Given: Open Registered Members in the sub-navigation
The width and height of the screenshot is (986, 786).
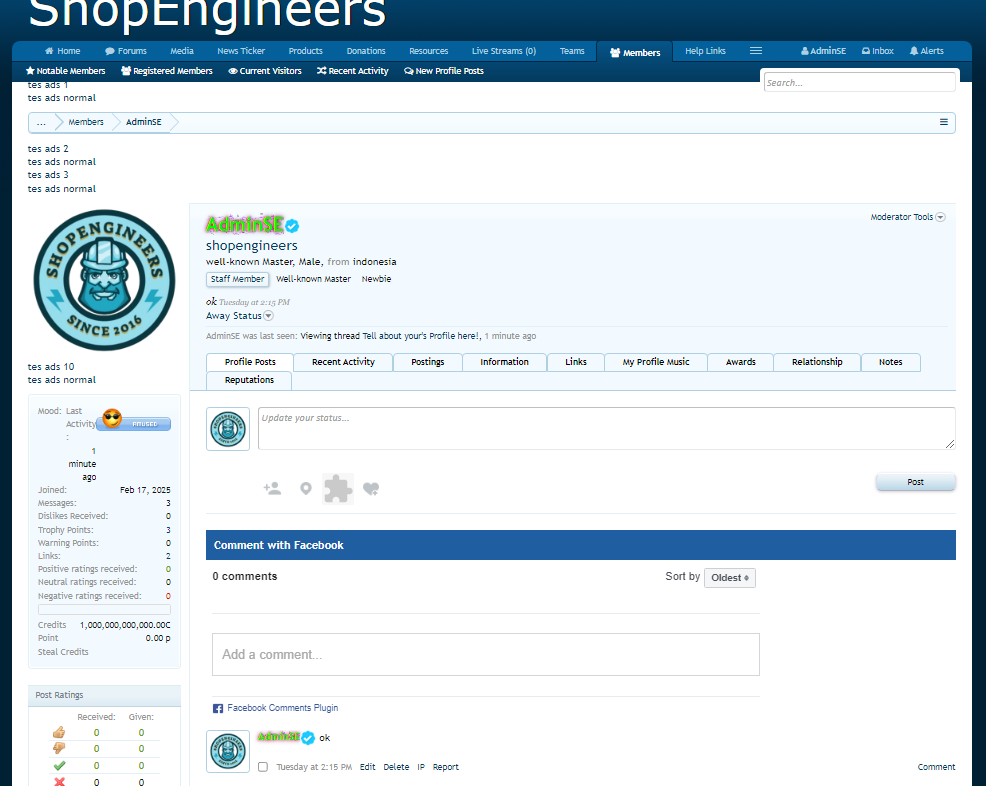Looking at the screenshot, I should click(x=167, y=71).
